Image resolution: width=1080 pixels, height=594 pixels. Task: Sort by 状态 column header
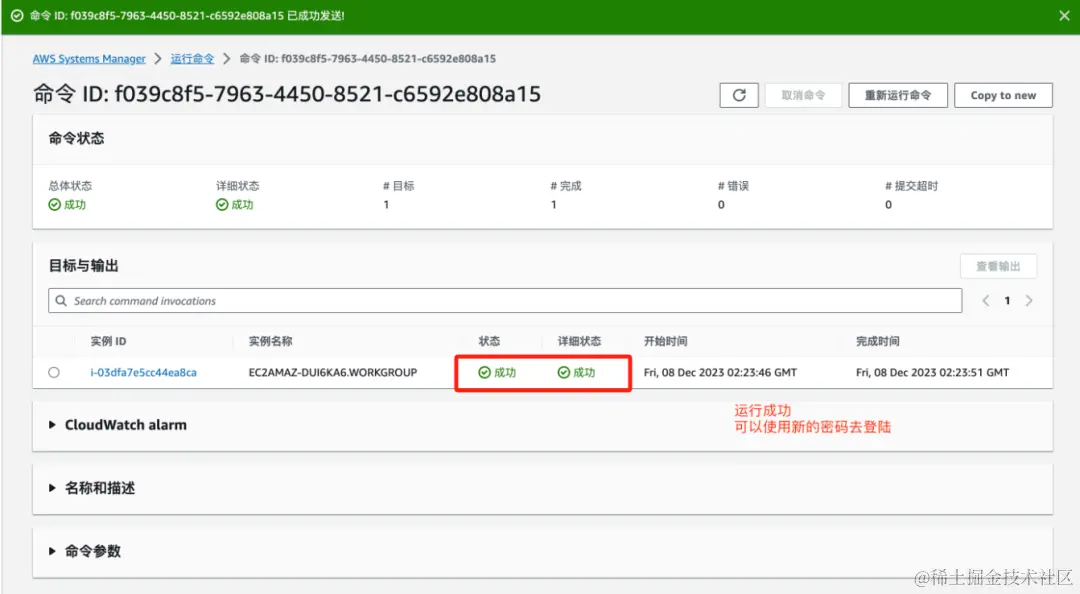(x=489, y=341)
